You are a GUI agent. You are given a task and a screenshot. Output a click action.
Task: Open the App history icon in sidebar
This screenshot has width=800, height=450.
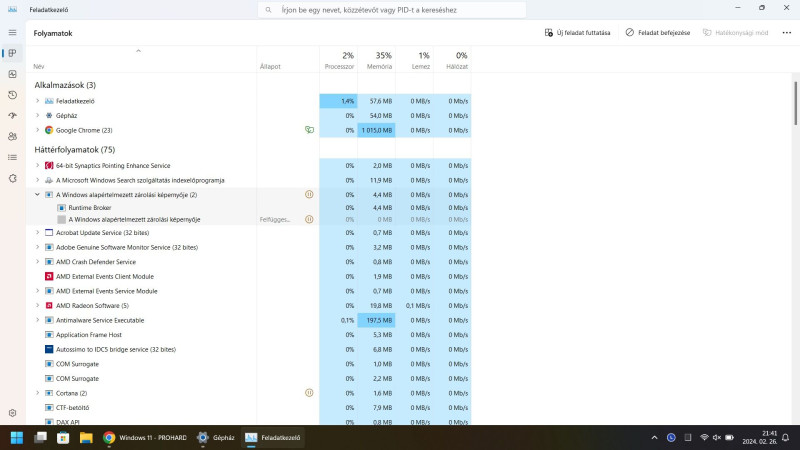(12, 95)
